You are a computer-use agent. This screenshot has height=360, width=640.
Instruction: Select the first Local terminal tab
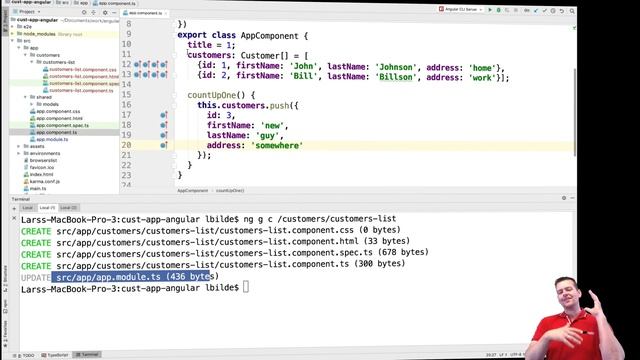(27, 208)
